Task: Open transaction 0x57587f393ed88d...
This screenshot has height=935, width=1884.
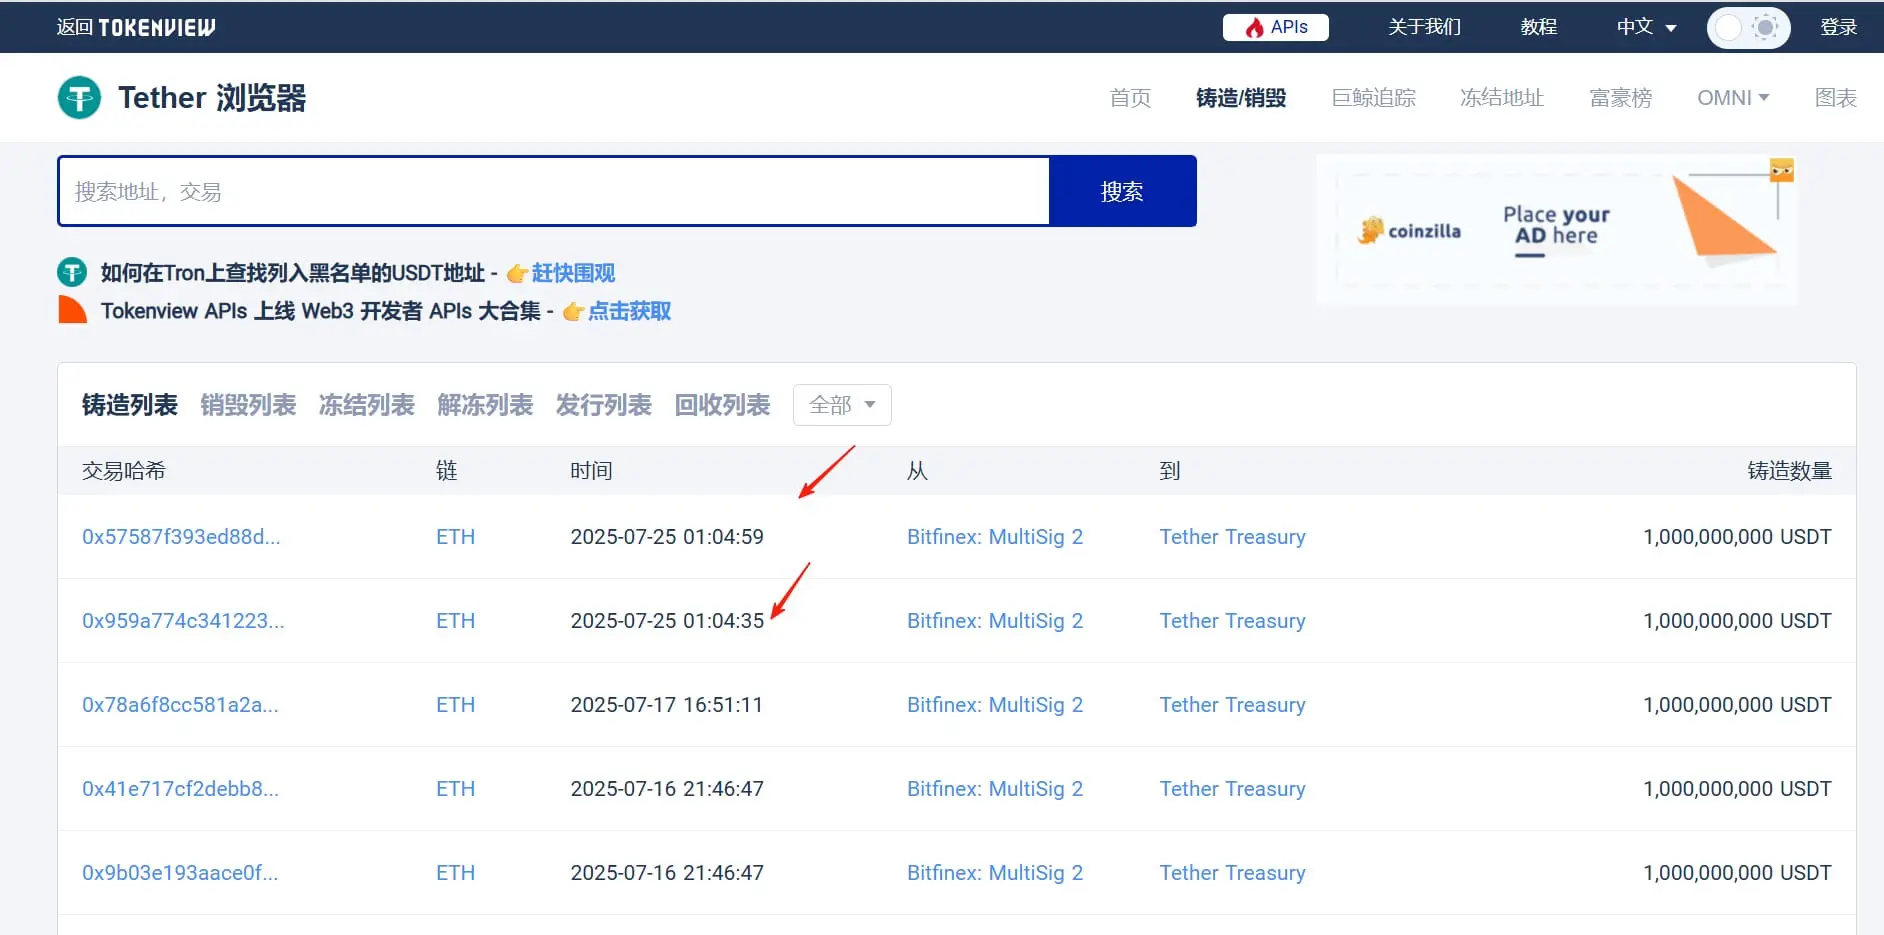Action: click(x=181, y=537)
